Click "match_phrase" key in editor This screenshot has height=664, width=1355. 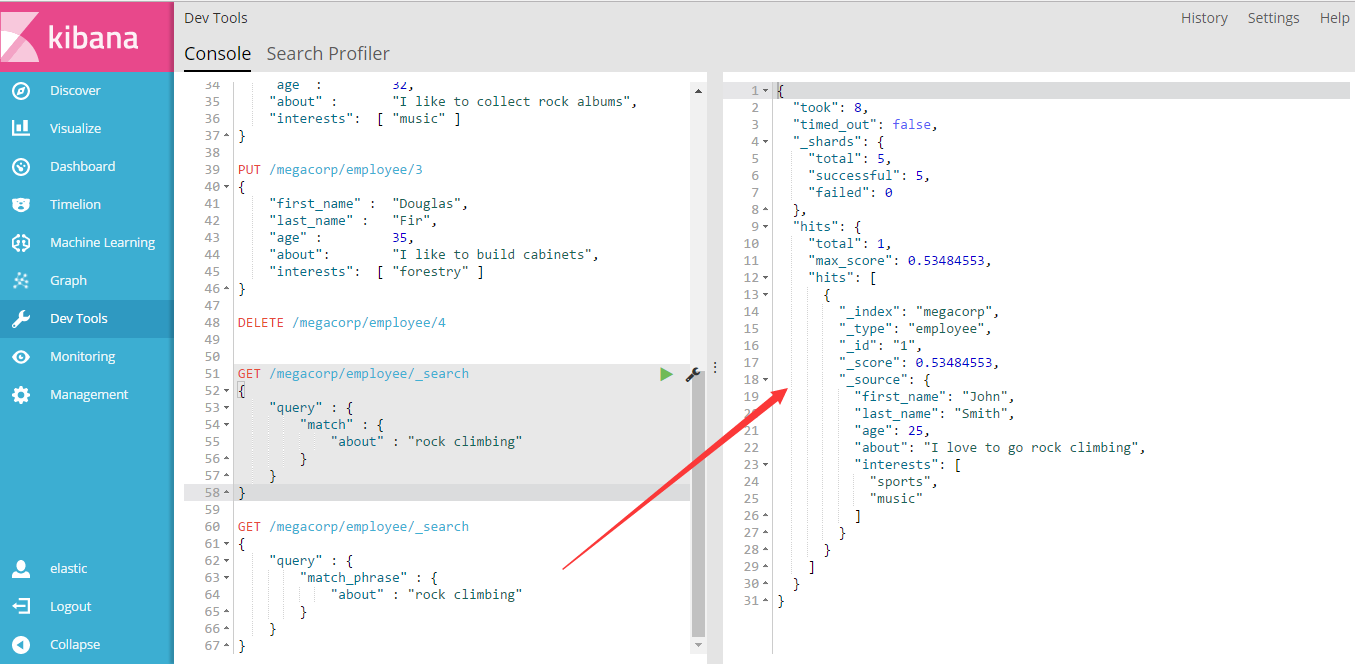(x=353, y=578)
